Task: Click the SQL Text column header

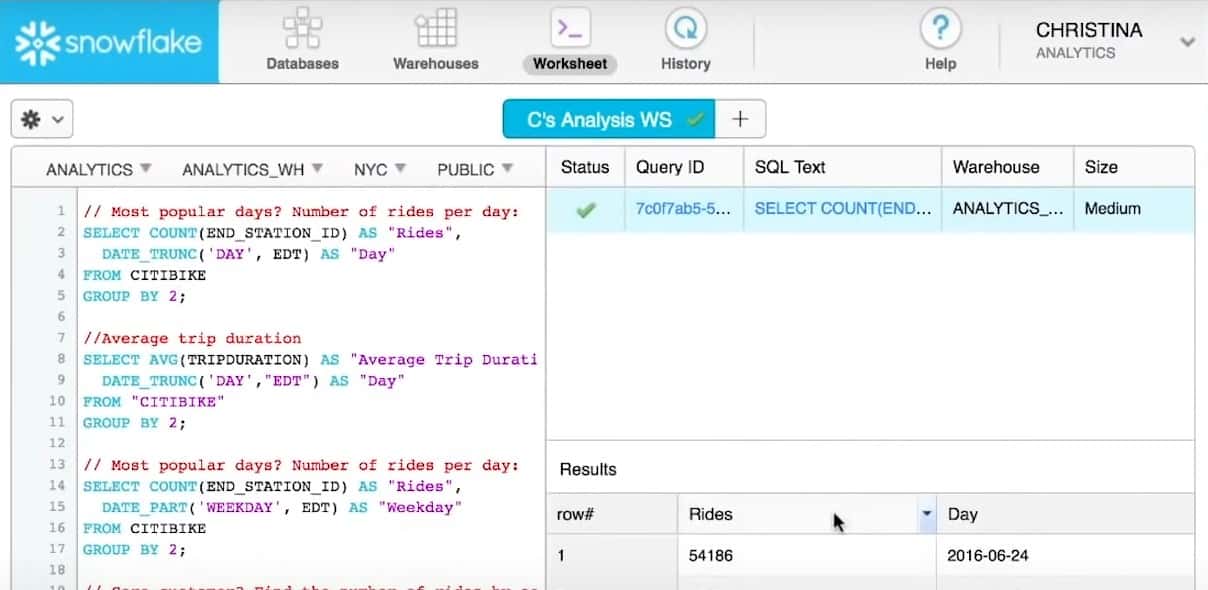Action: (843, 167)
